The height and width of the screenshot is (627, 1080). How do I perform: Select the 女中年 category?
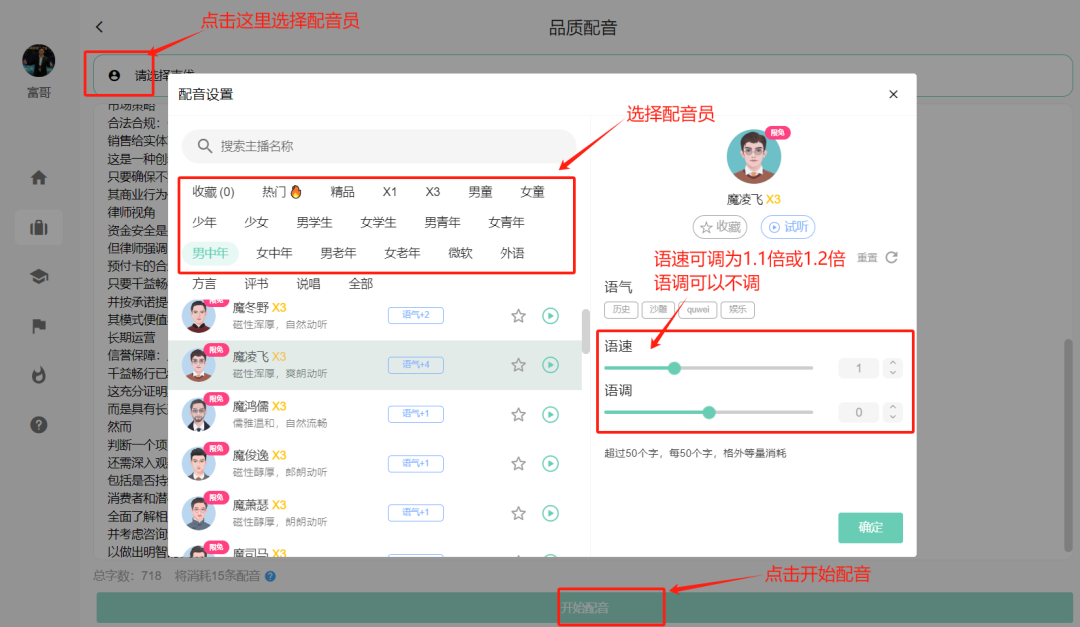click(x=274, y=253)
